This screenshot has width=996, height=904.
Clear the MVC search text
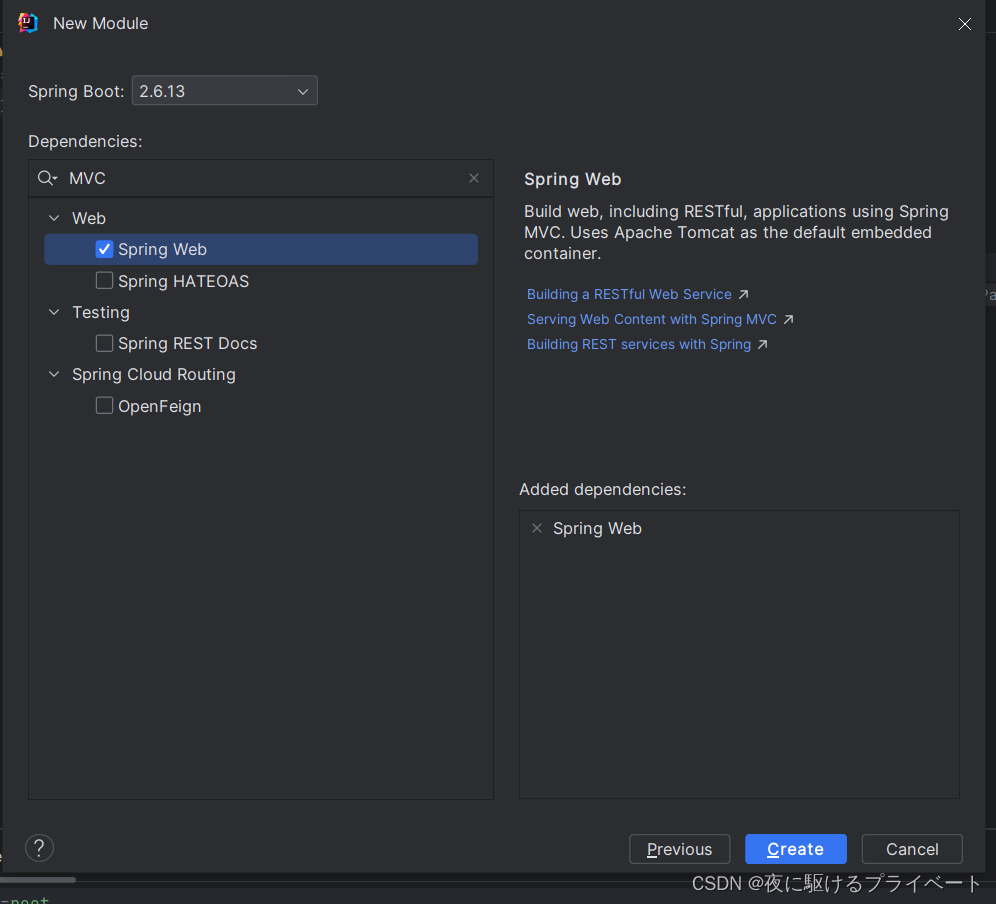click(x=474, y=178)
